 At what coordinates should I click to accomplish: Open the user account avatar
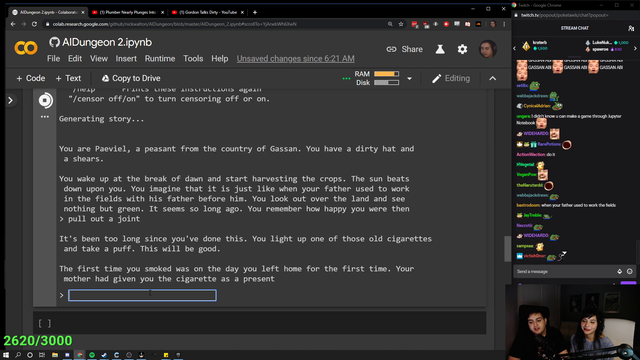tap(488, 49)
